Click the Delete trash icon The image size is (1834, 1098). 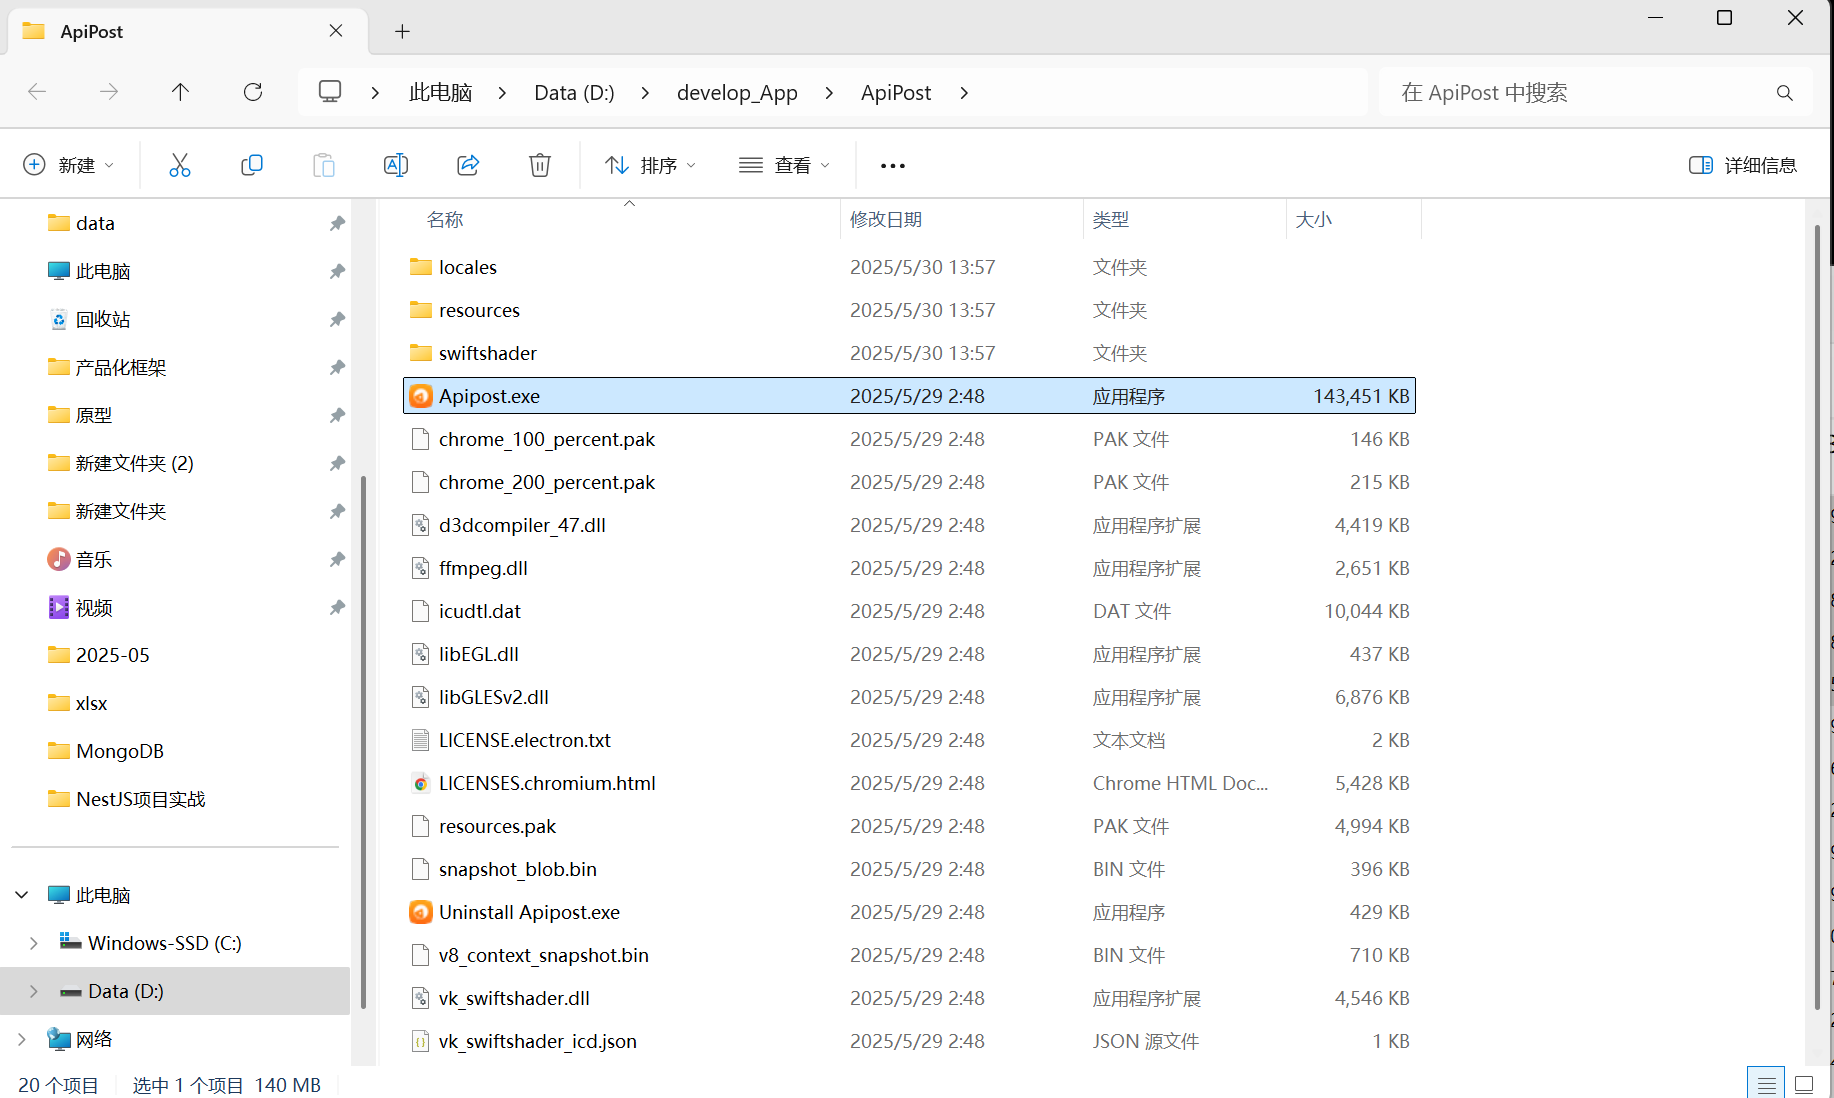click(540, 165)
